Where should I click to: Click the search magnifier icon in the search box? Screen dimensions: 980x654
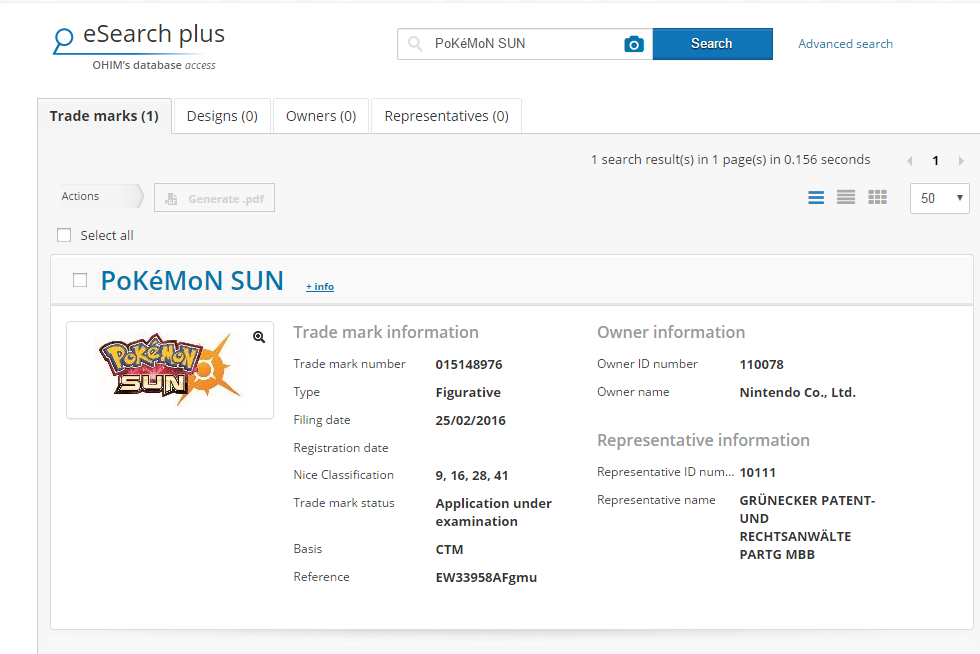point(413,44)
